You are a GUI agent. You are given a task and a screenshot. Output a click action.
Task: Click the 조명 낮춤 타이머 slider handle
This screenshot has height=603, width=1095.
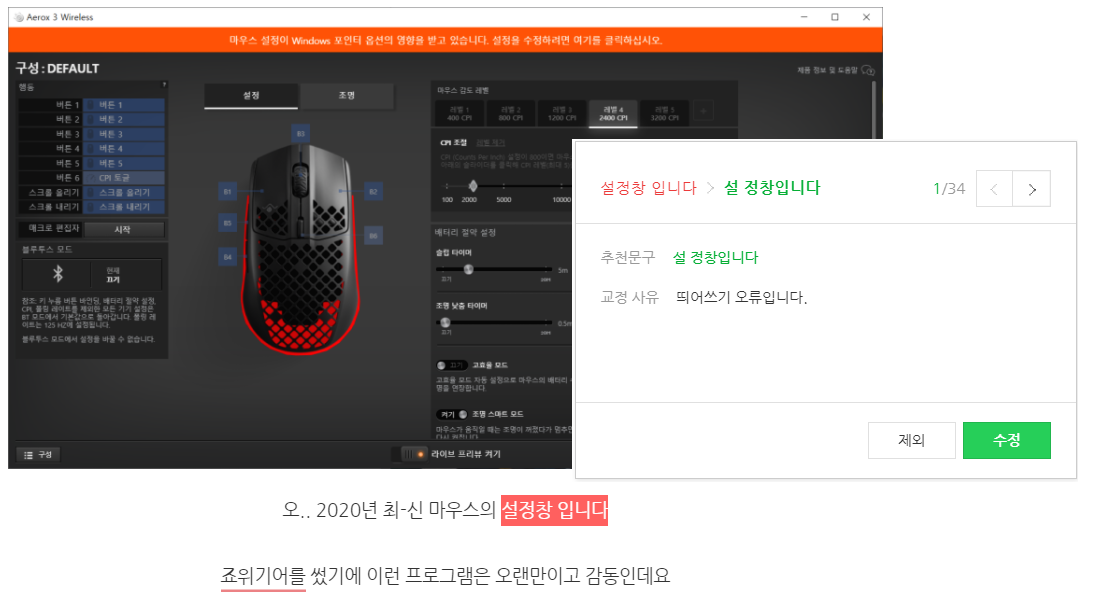[445, 322]
